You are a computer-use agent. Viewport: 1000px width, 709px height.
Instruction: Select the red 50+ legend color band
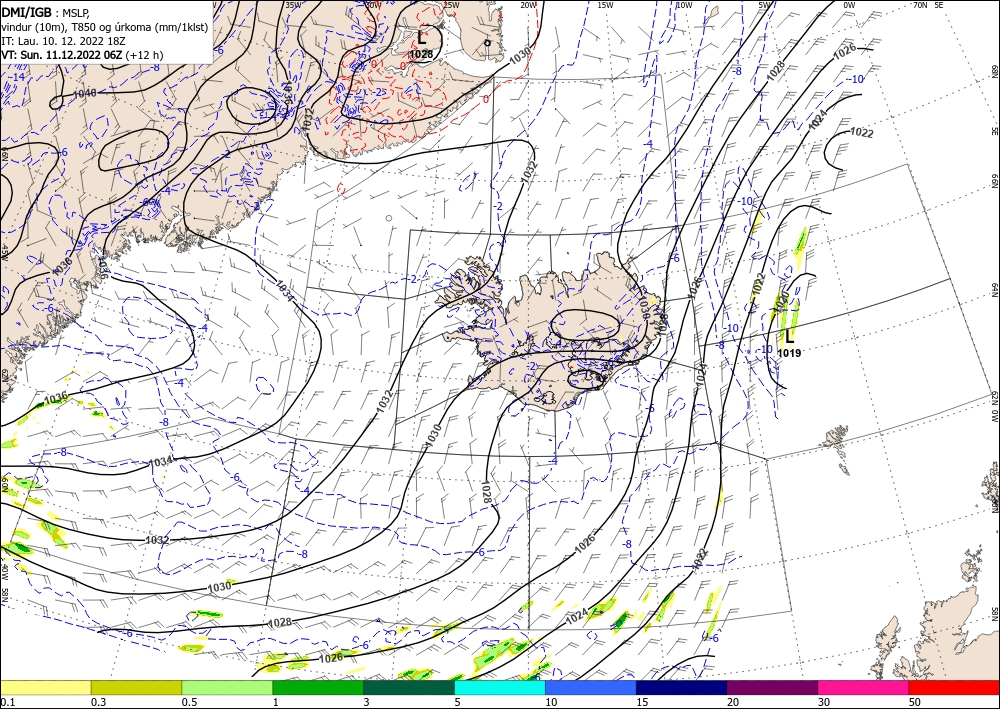954,687
